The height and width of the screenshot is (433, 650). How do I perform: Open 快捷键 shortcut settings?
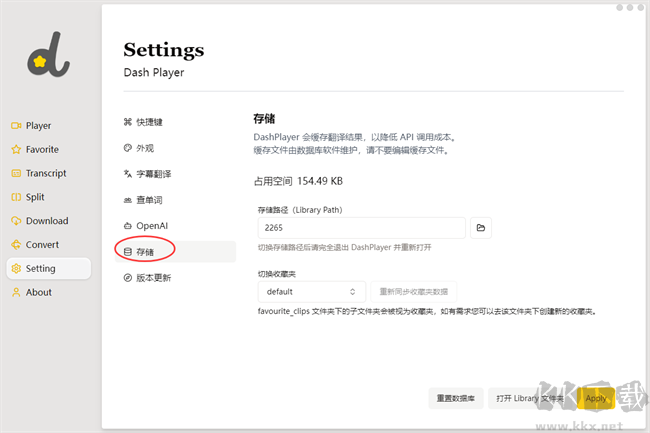pyautogui.click(x=175, y=122)
